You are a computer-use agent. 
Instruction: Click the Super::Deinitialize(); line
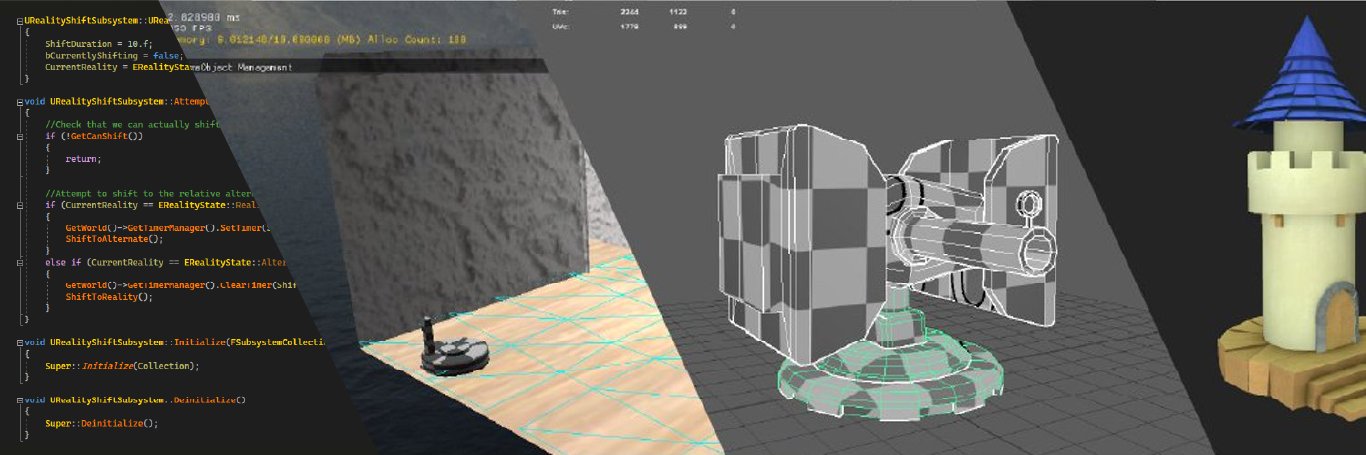coord(102,423)
